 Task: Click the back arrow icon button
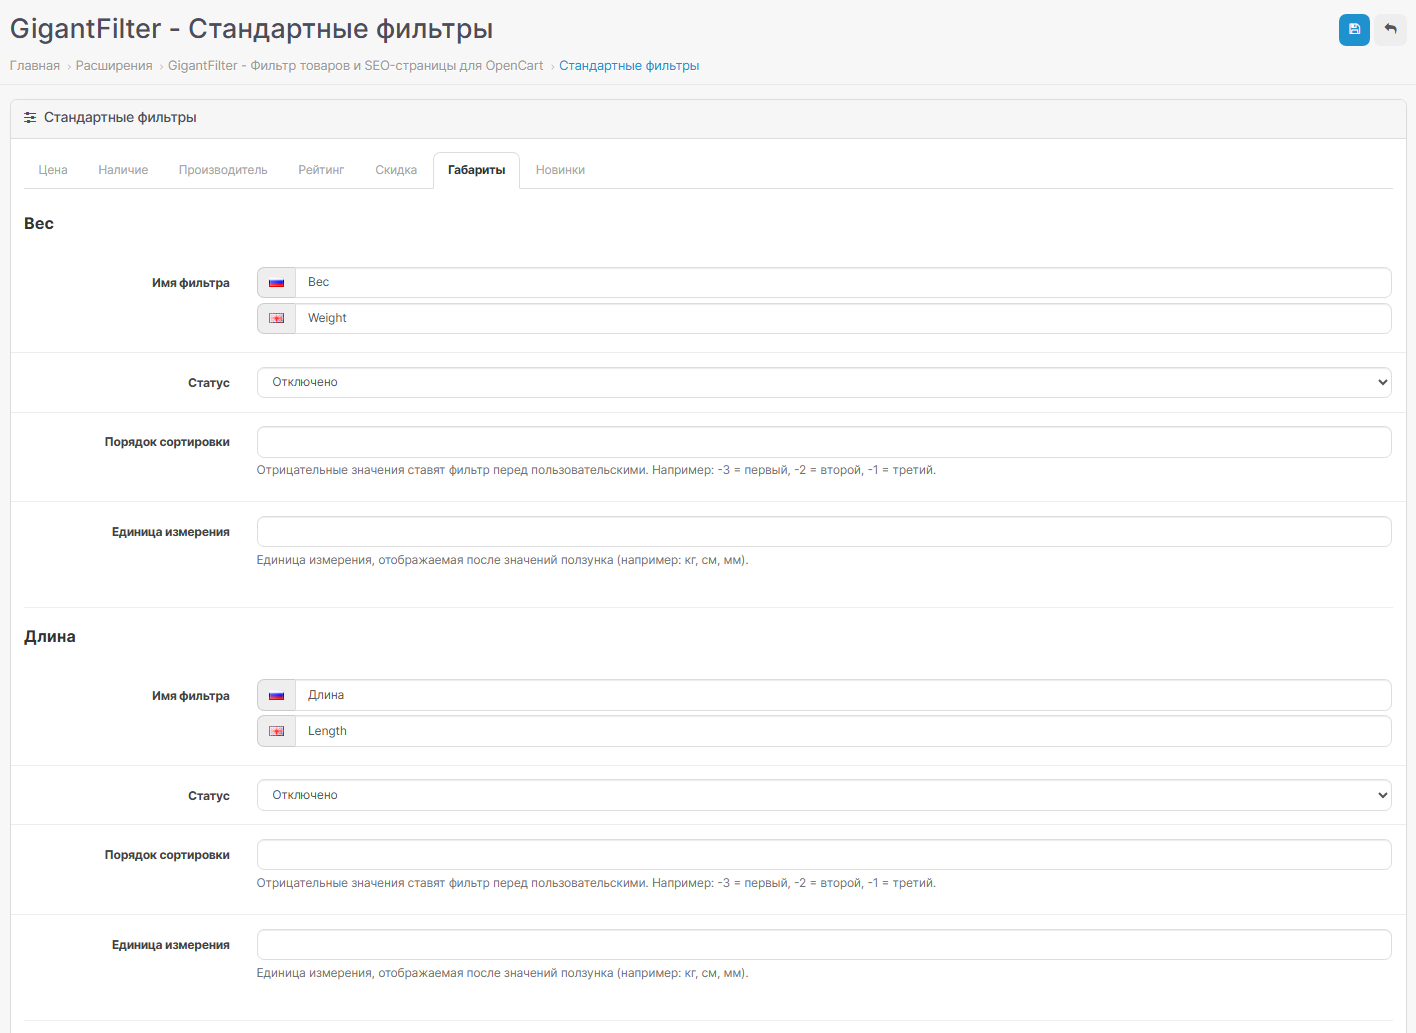pos(1390,30)
